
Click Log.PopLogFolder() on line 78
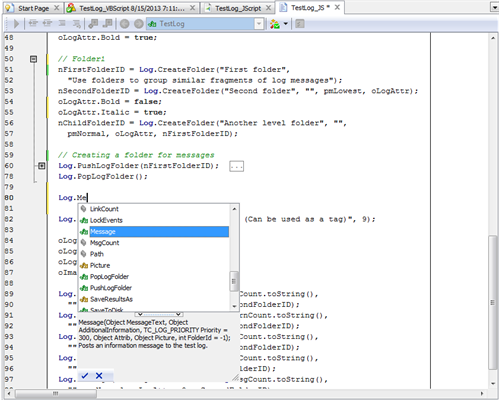[103, 176]
